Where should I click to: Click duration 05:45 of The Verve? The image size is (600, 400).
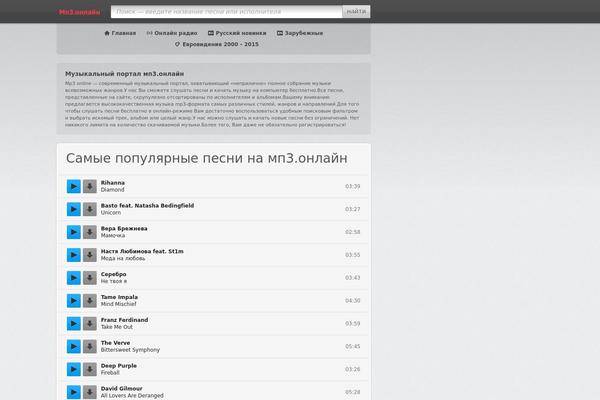(x=352, y=346)
